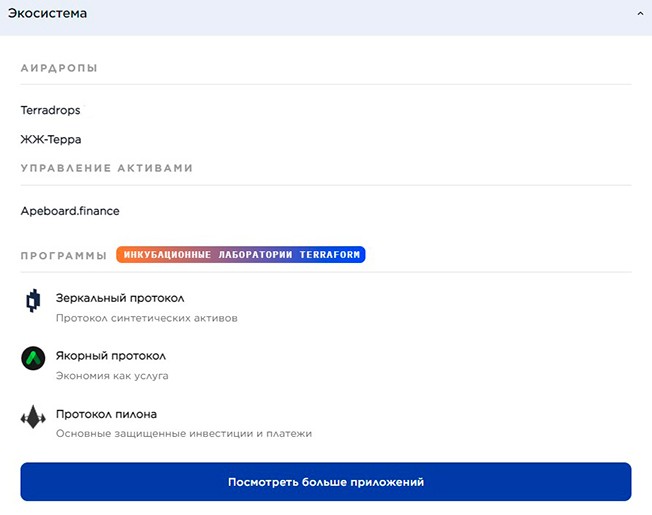Select the Протокол пилона title
The width and height of the screenshot is (652, 515).
tap(106, 414)
